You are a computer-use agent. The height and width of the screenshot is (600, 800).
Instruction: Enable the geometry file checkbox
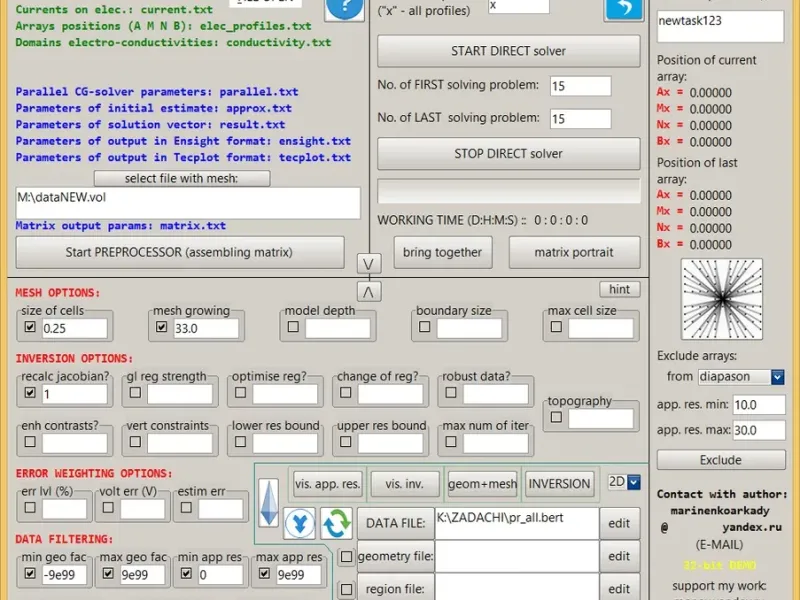(346, 556)
